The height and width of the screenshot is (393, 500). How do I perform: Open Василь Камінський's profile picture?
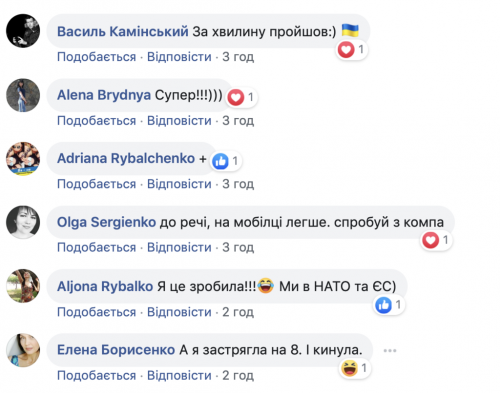pyautogui.click(x=23, y=31)
